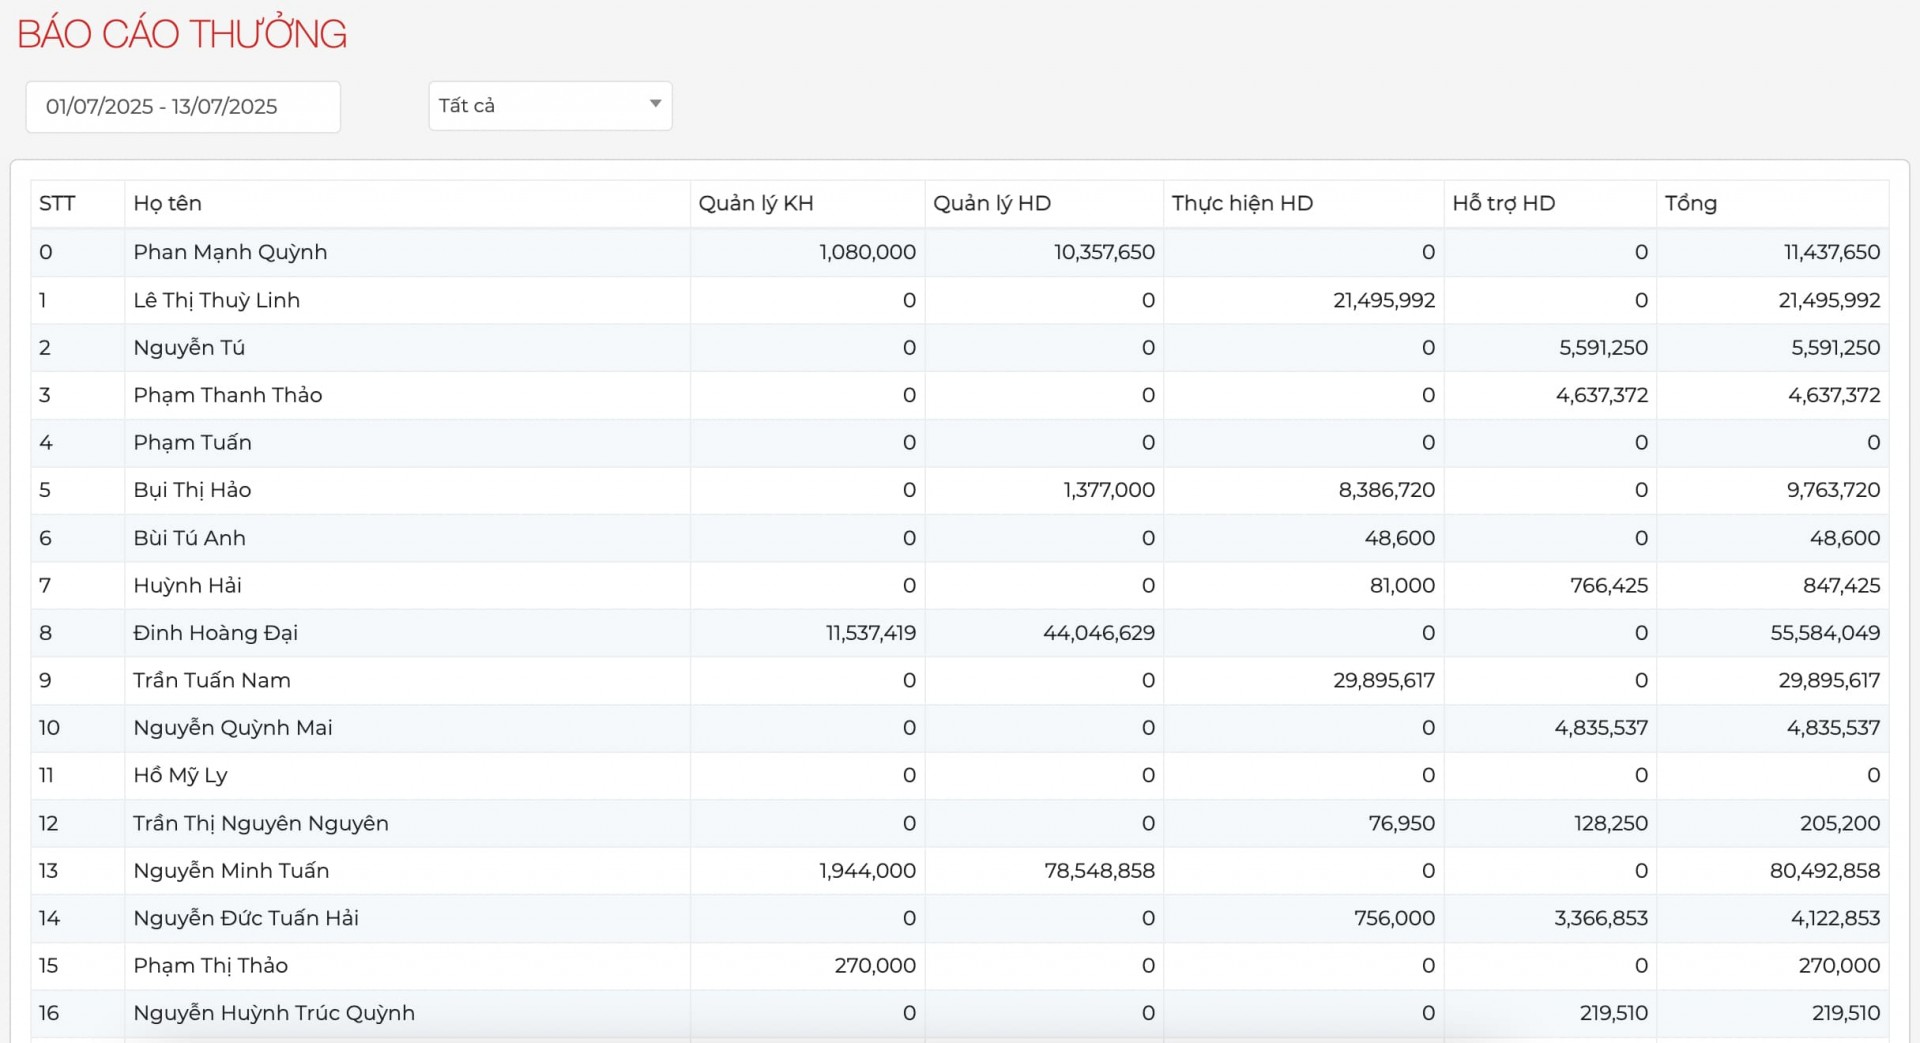
Task: Click the 'Tổng' column header
Action: point(1690,204)
